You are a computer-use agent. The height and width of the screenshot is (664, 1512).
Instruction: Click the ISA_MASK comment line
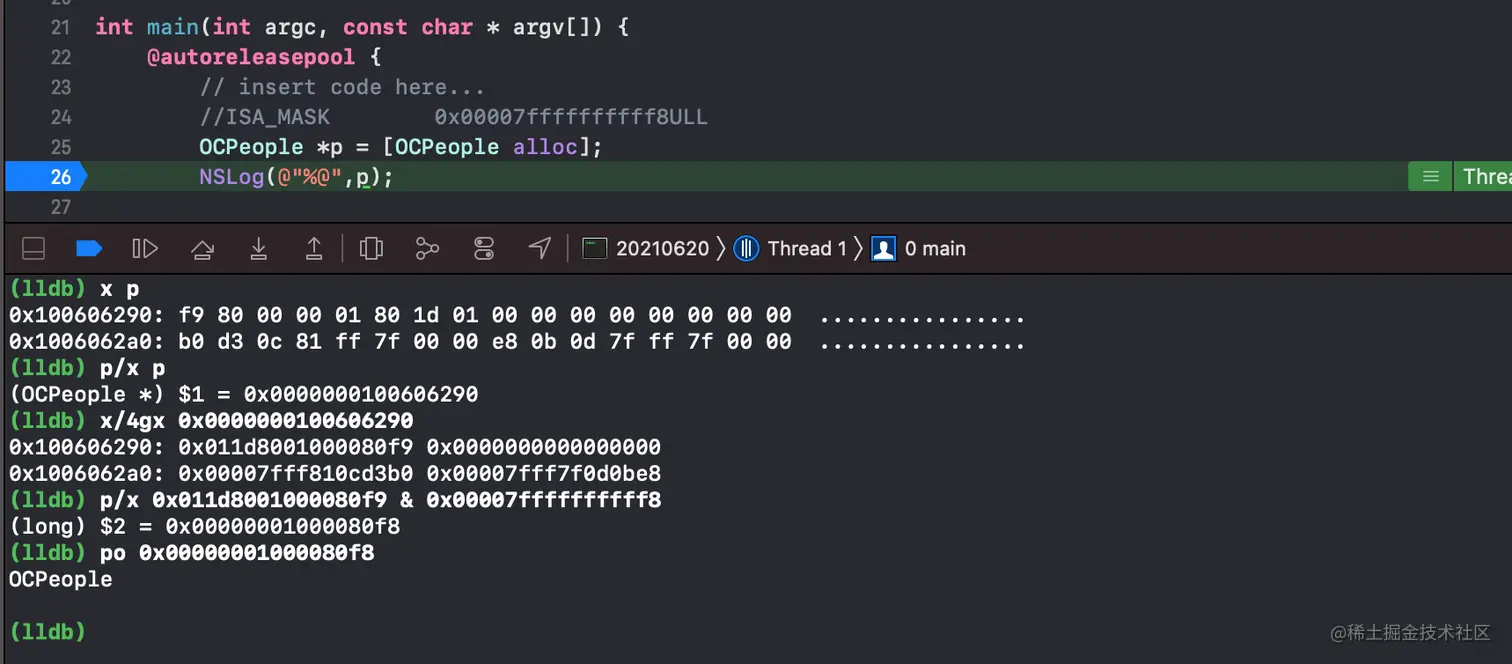(453, 117)
